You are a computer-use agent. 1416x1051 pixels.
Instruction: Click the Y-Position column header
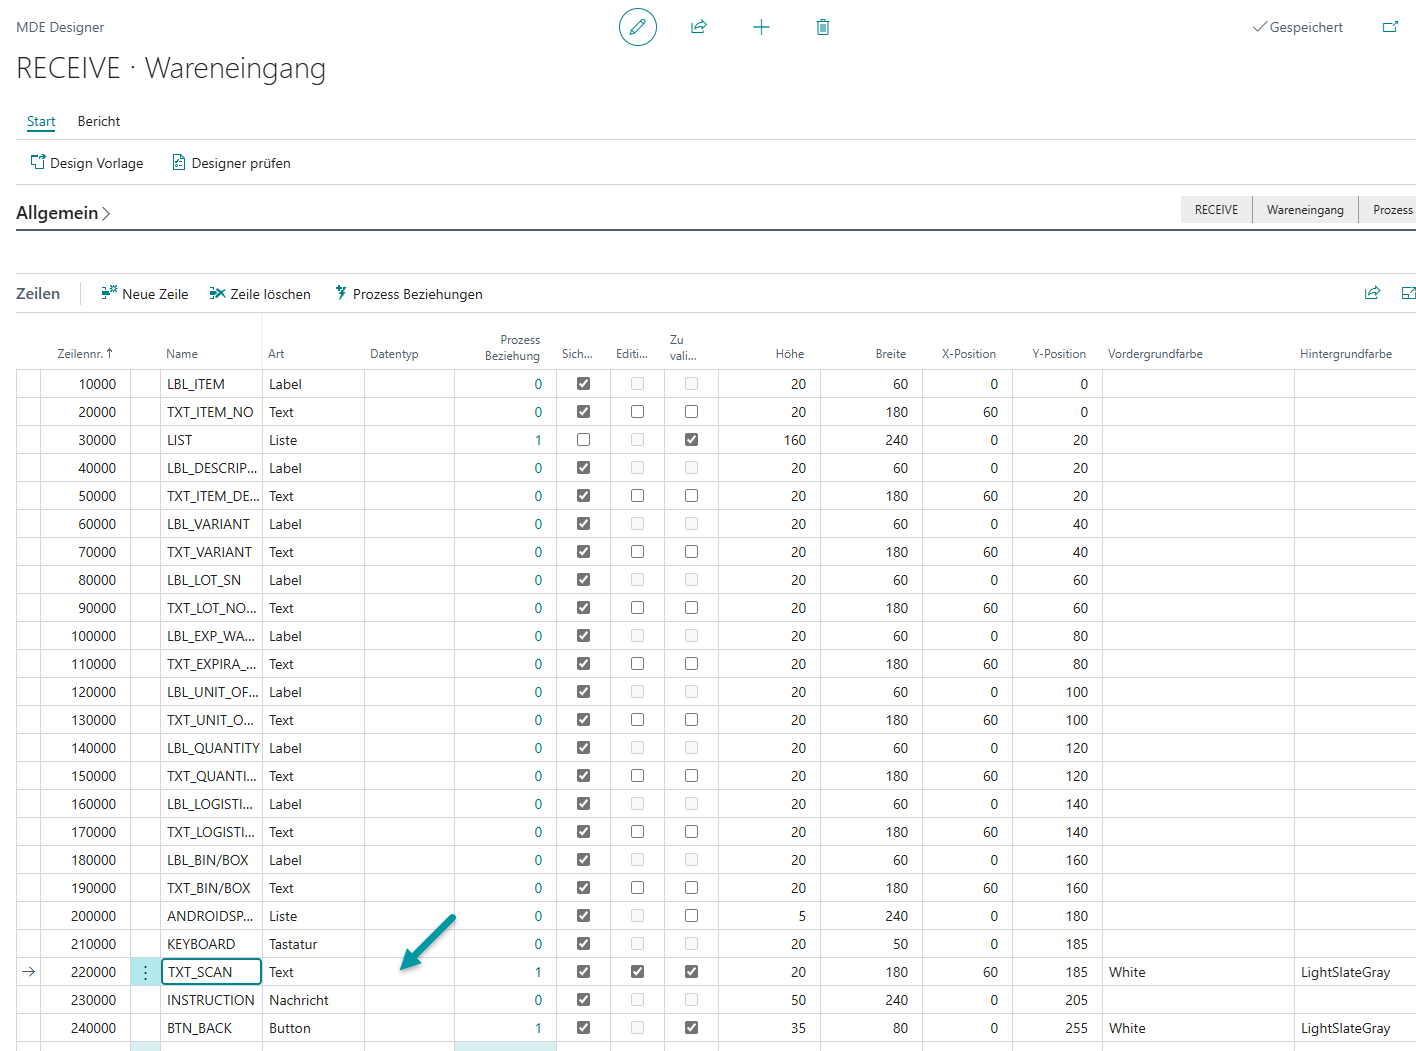(x=1059, y=354)
